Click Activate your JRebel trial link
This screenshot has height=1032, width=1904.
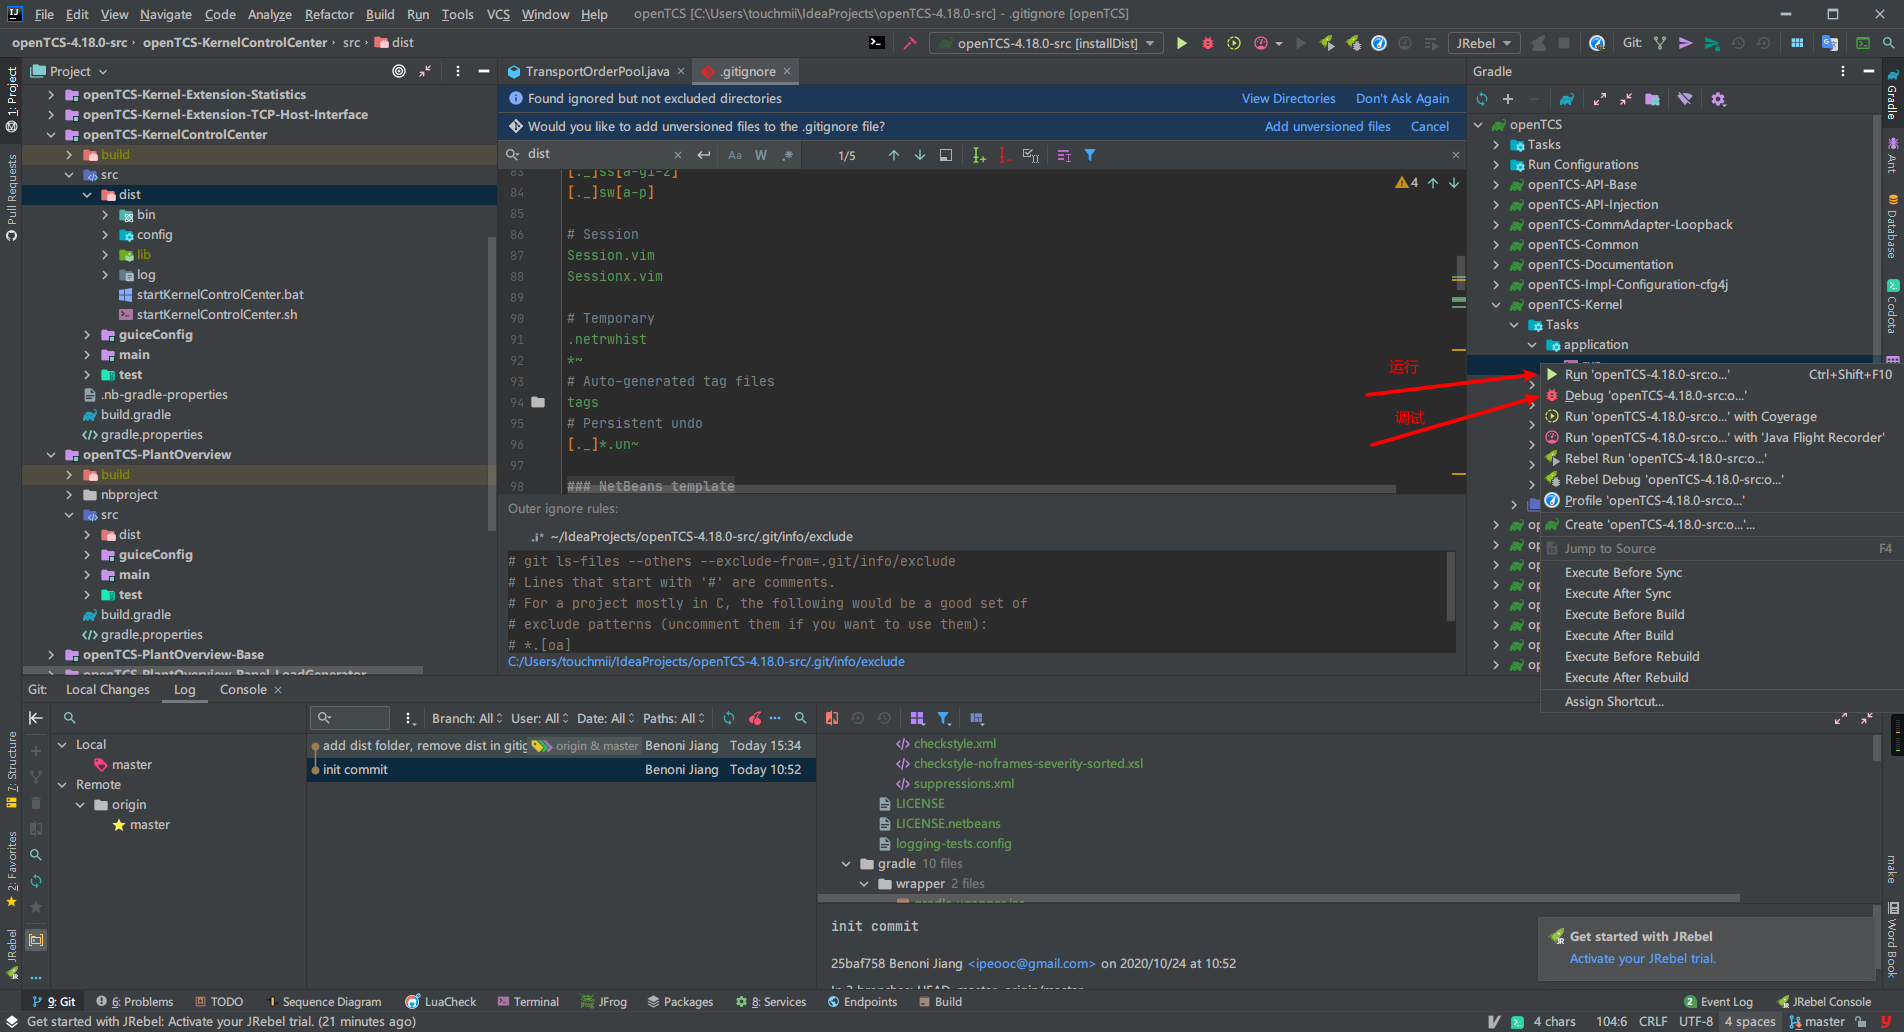1642,958
